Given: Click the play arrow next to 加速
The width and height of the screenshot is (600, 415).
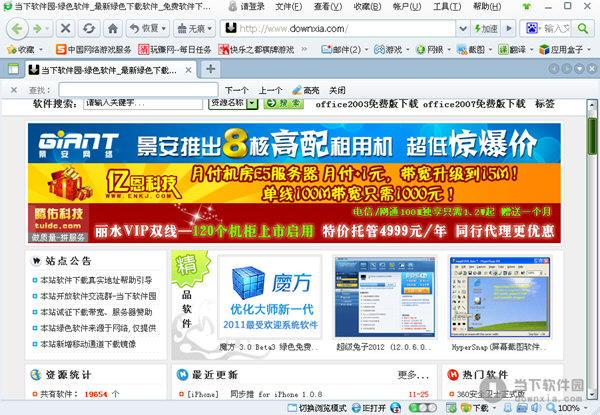Looking at the screenshot, I should [x=509, y=28].
